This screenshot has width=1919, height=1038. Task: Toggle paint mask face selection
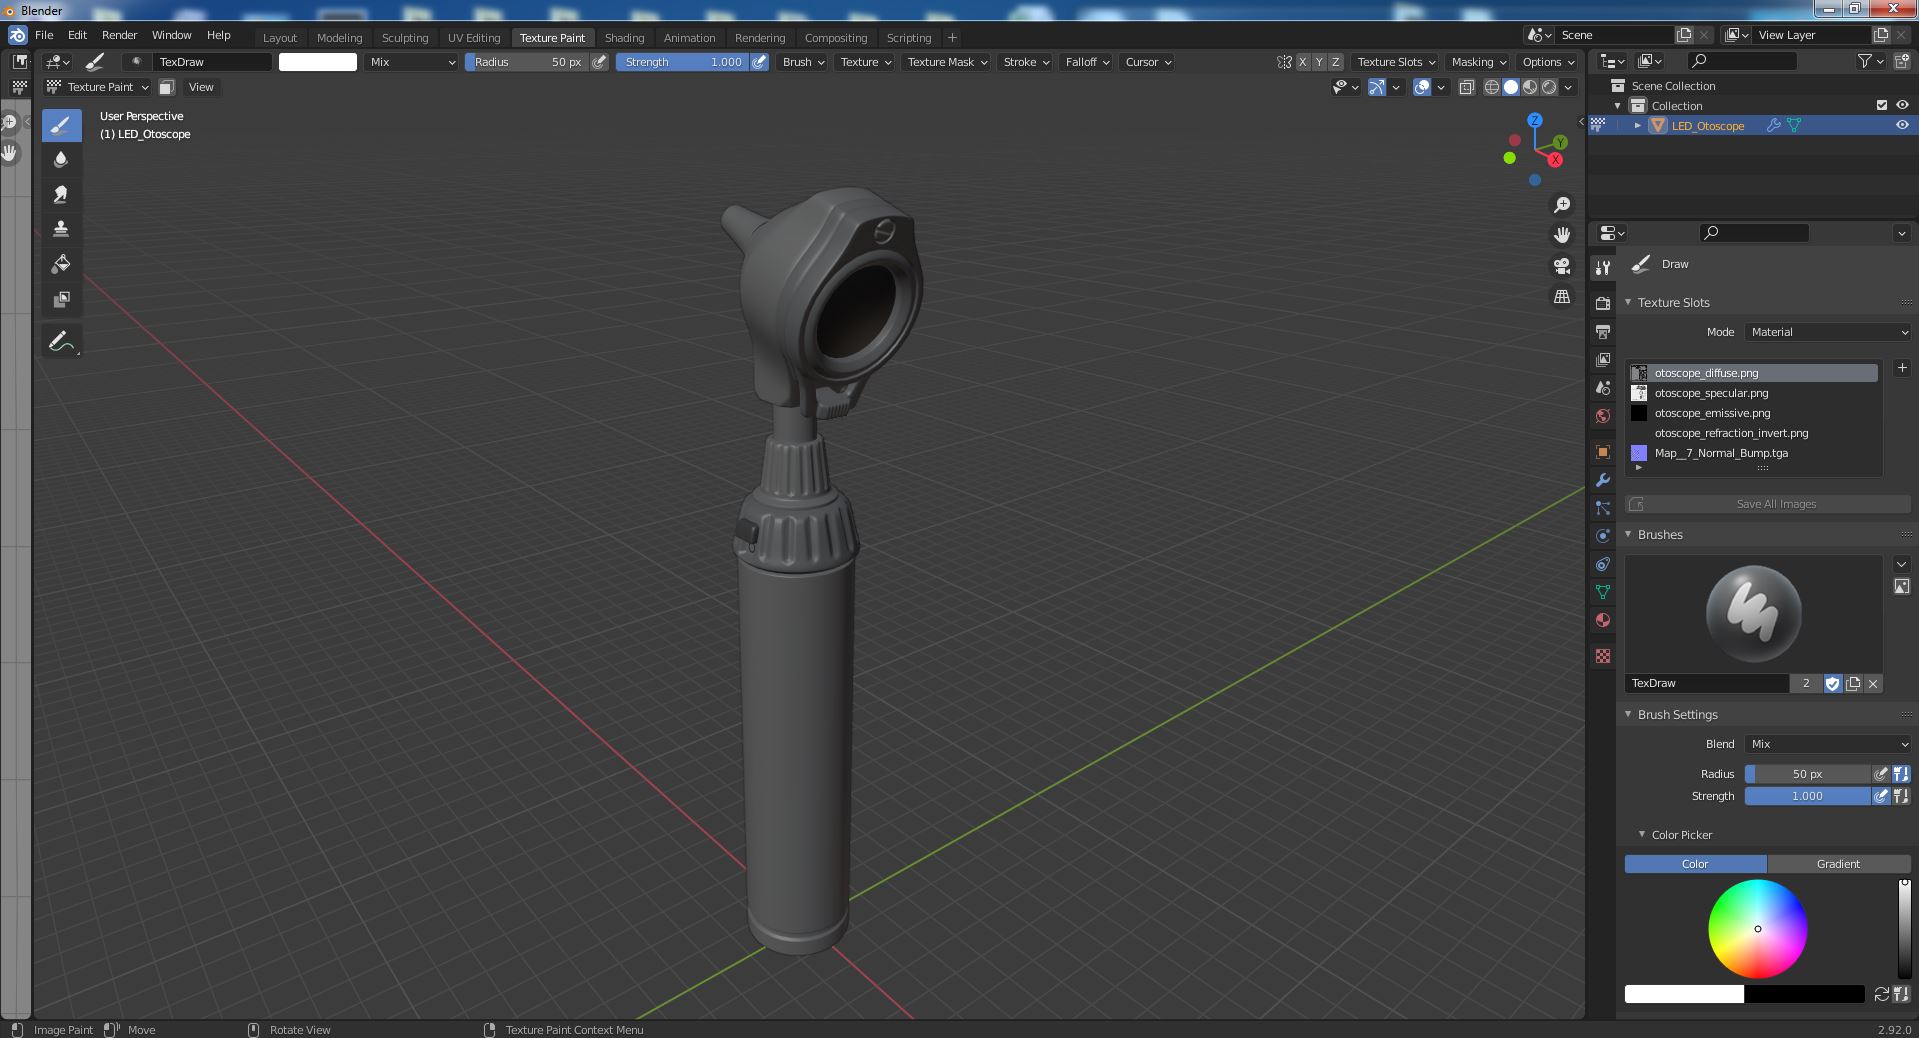pyautogui.click(x=167, y=87)
